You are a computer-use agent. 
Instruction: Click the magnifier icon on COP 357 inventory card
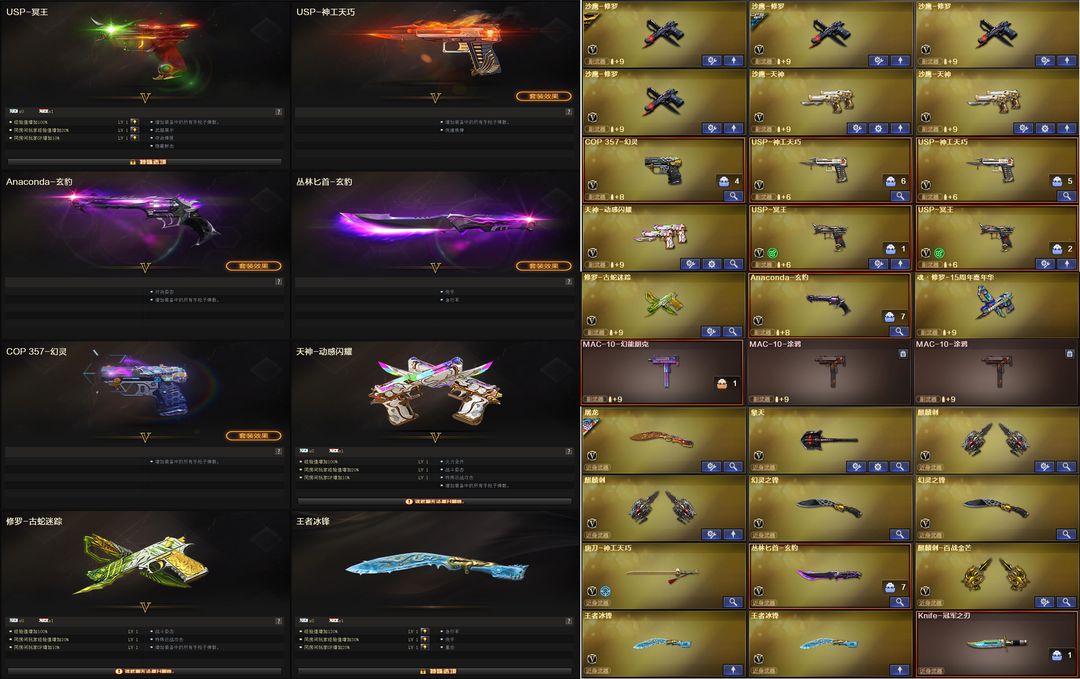pos(734,196)
